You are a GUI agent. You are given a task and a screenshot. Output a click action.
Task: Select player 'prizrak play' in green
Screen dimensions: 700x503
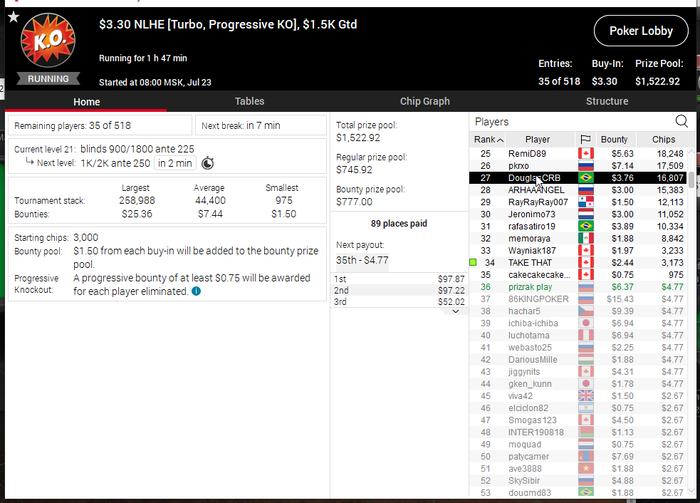pyautogui.click(x=530, y=287)
